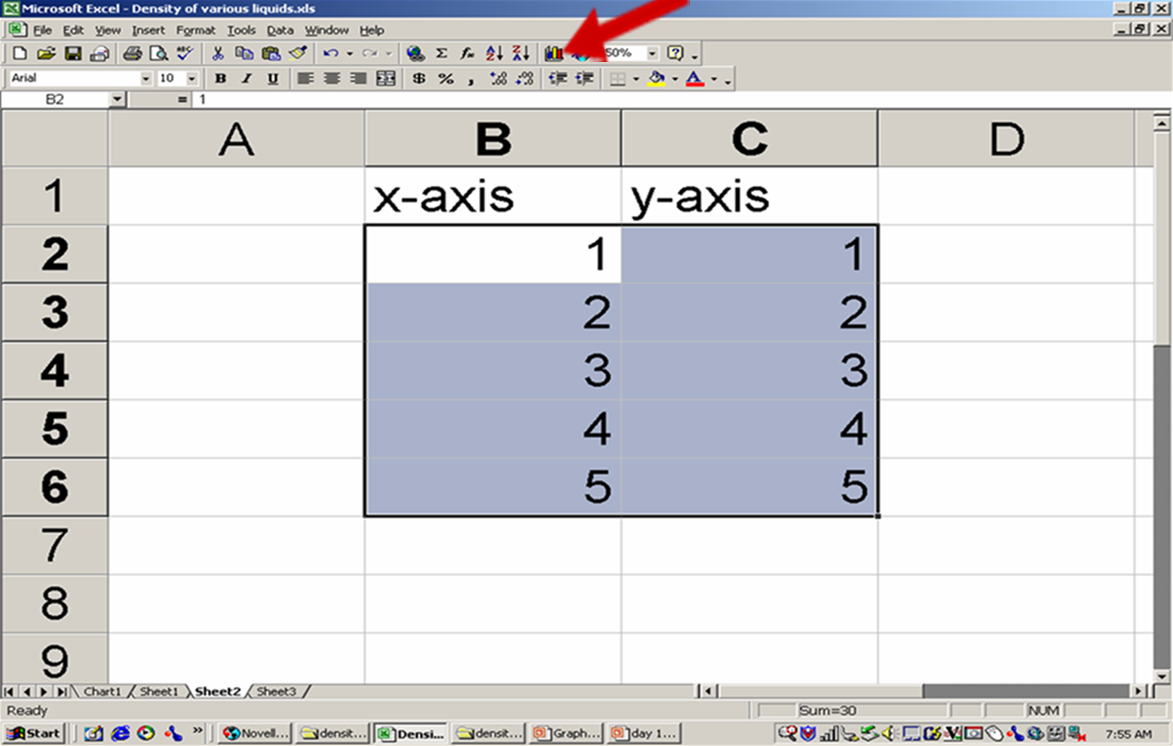Click Increase Indent icon
Image resolution: width=1173 pixels, height=746 pixels.
pos(584,78)
